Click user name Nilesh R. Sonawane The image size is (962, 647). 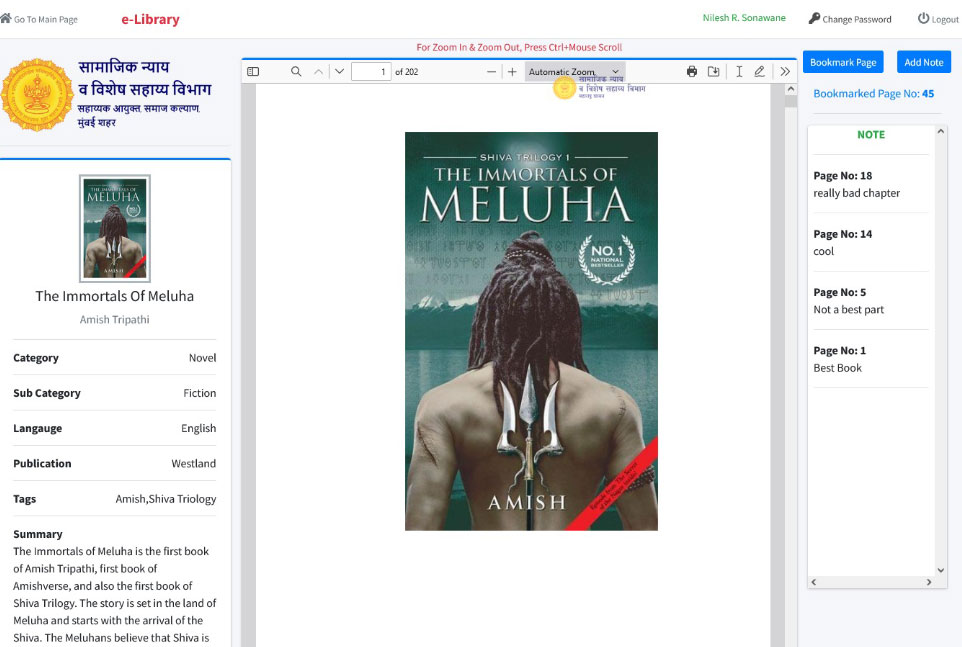click(744, 18)
